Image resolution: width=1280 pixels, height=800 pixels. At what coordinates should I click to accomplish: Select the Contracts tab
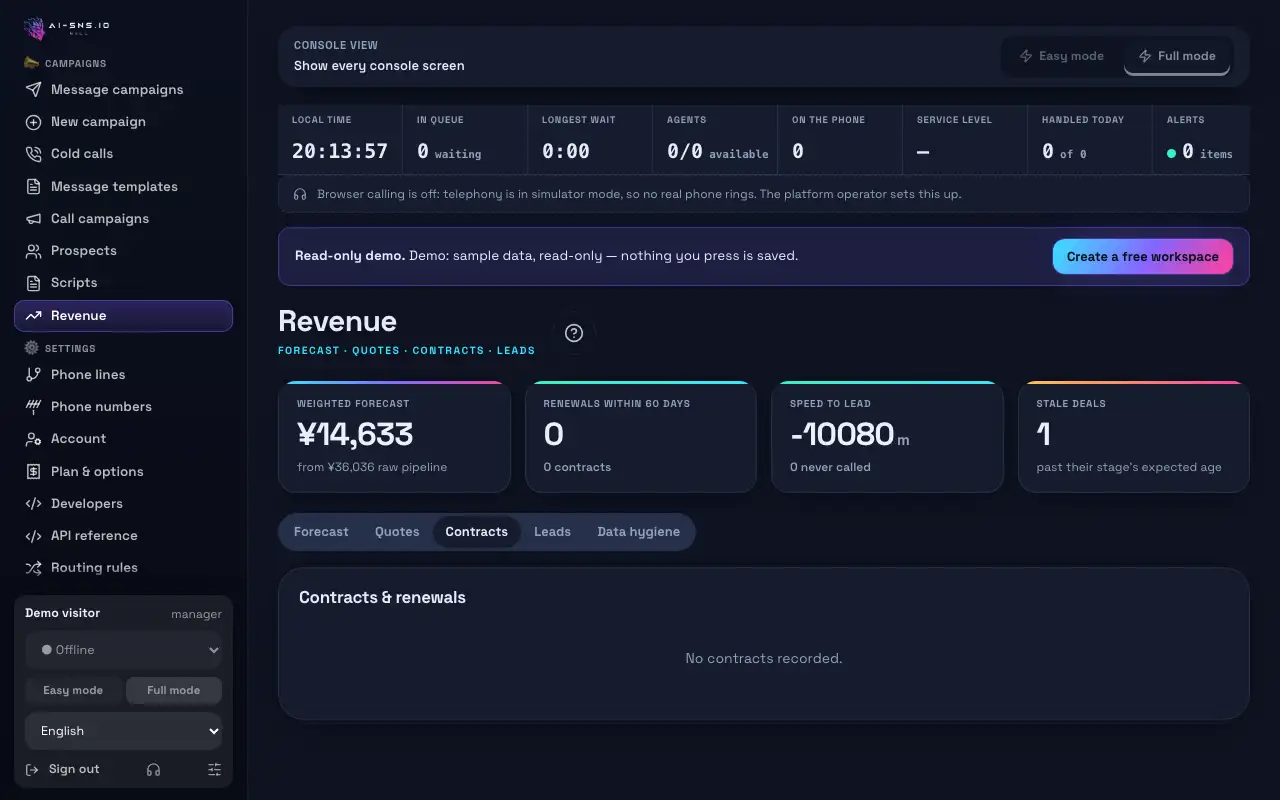[x=477, y=532]
